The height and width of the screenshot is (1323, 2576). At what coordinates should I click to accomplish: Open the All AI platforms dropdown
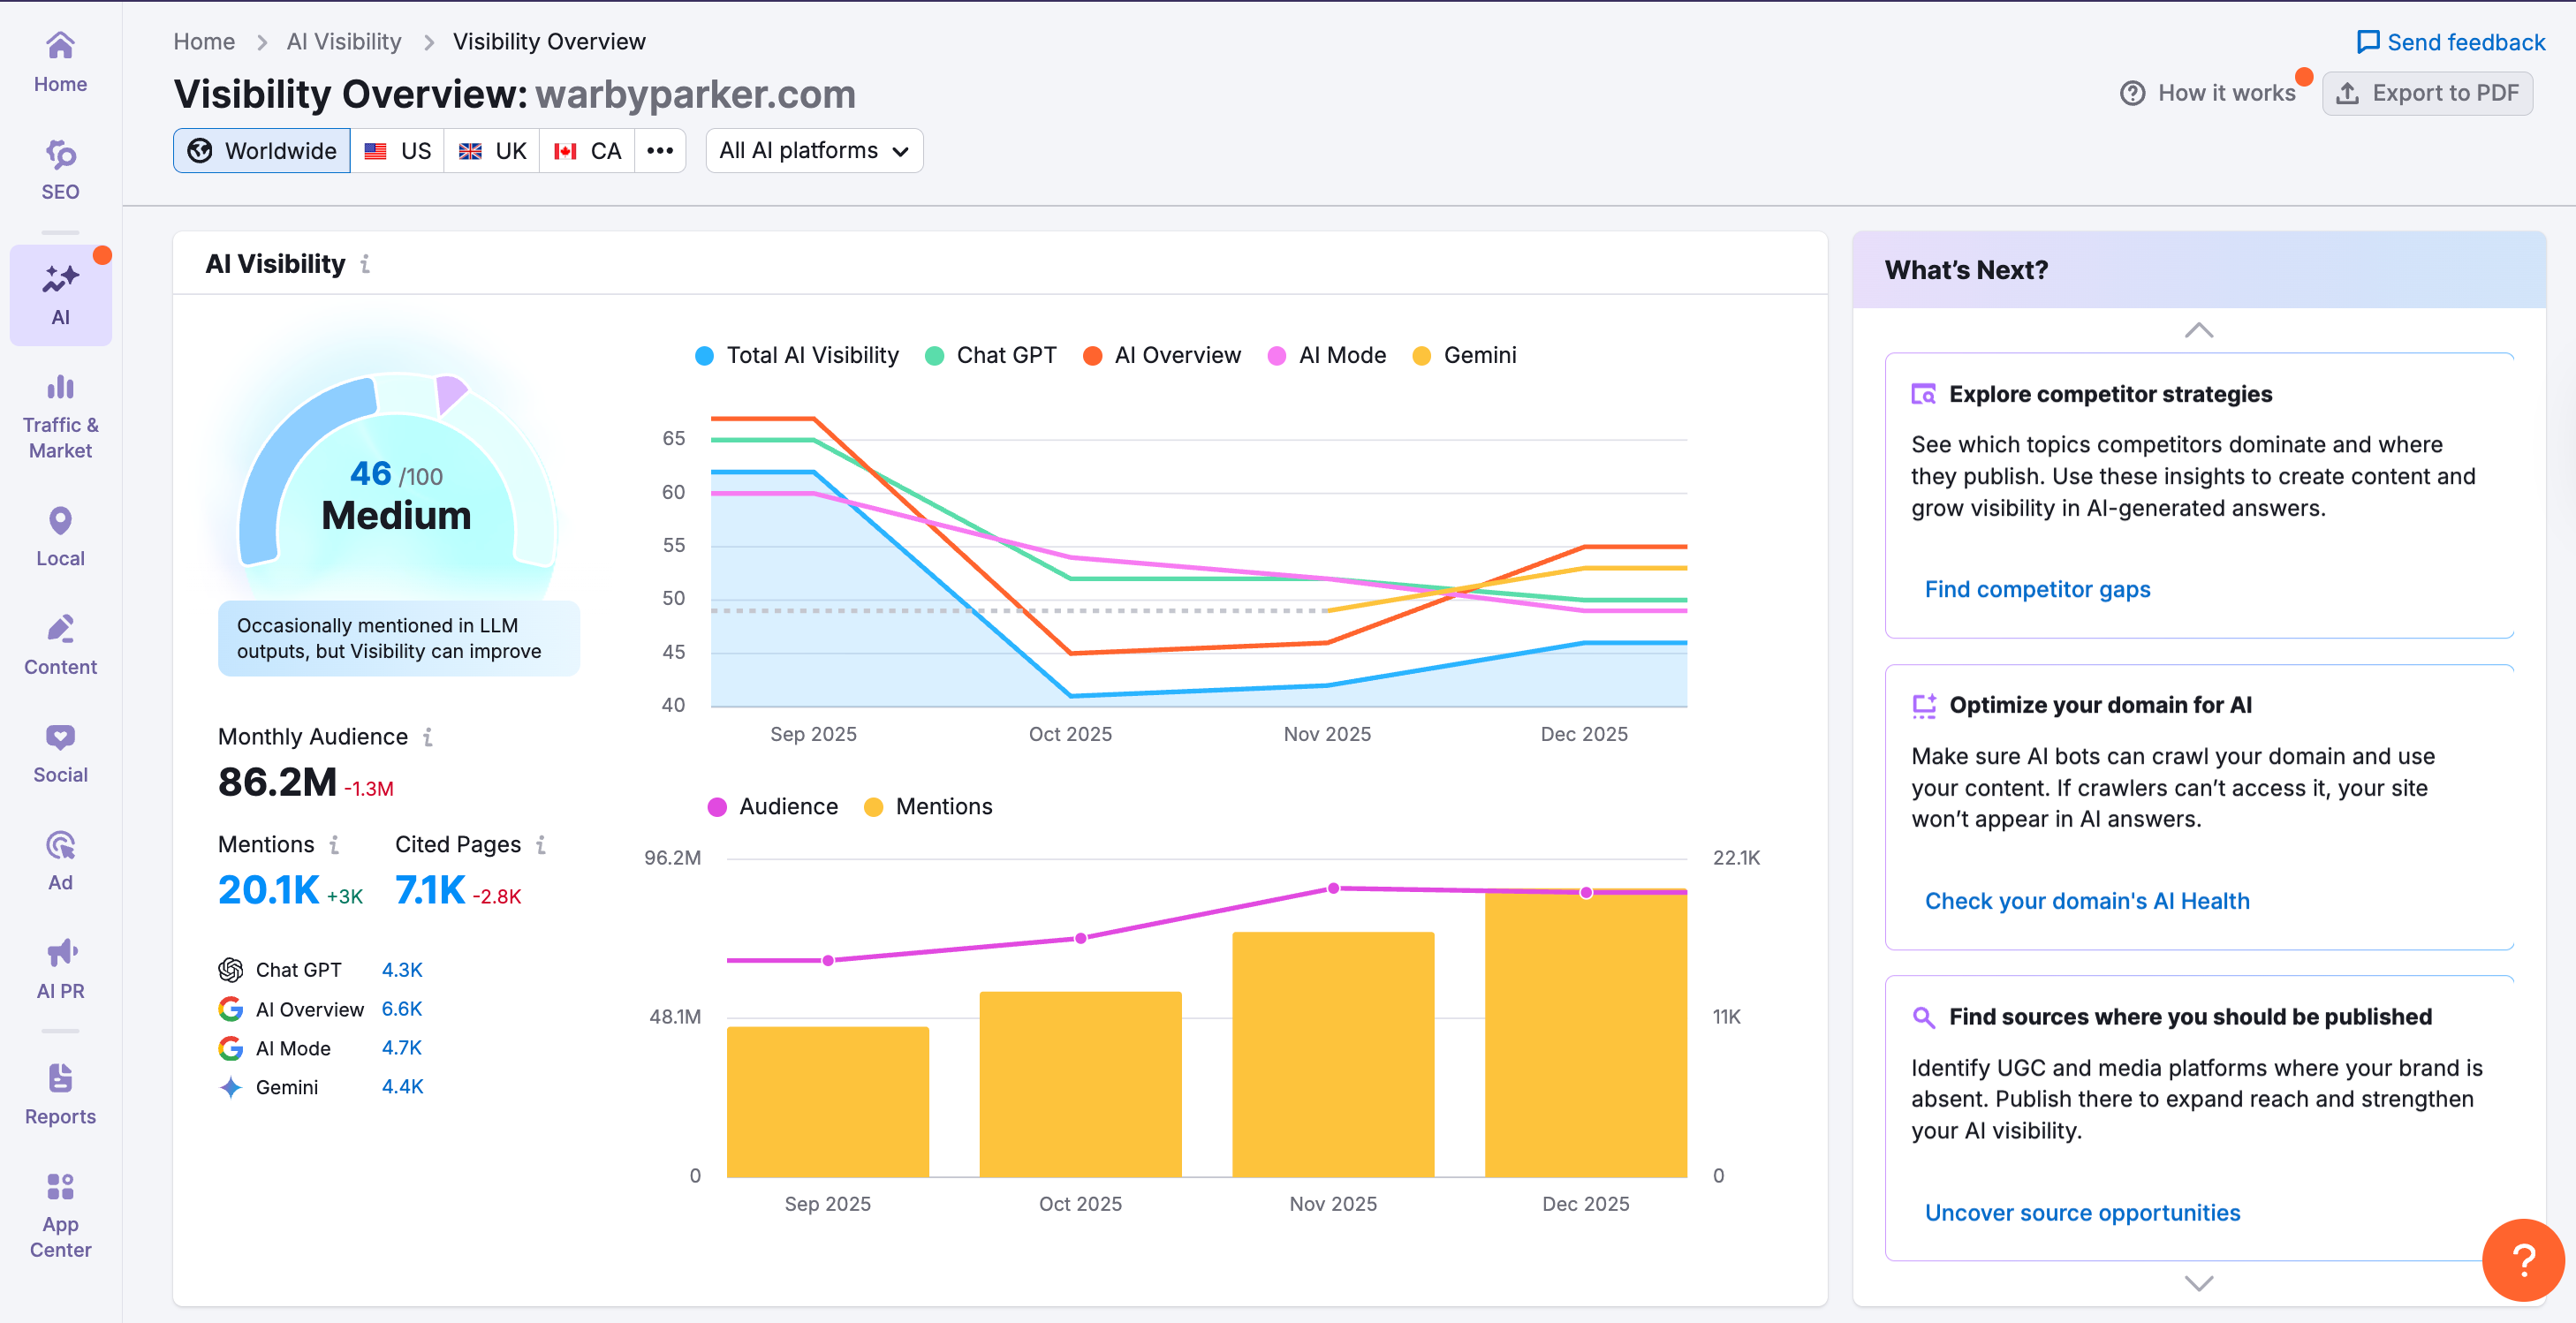tap(813, 150)
